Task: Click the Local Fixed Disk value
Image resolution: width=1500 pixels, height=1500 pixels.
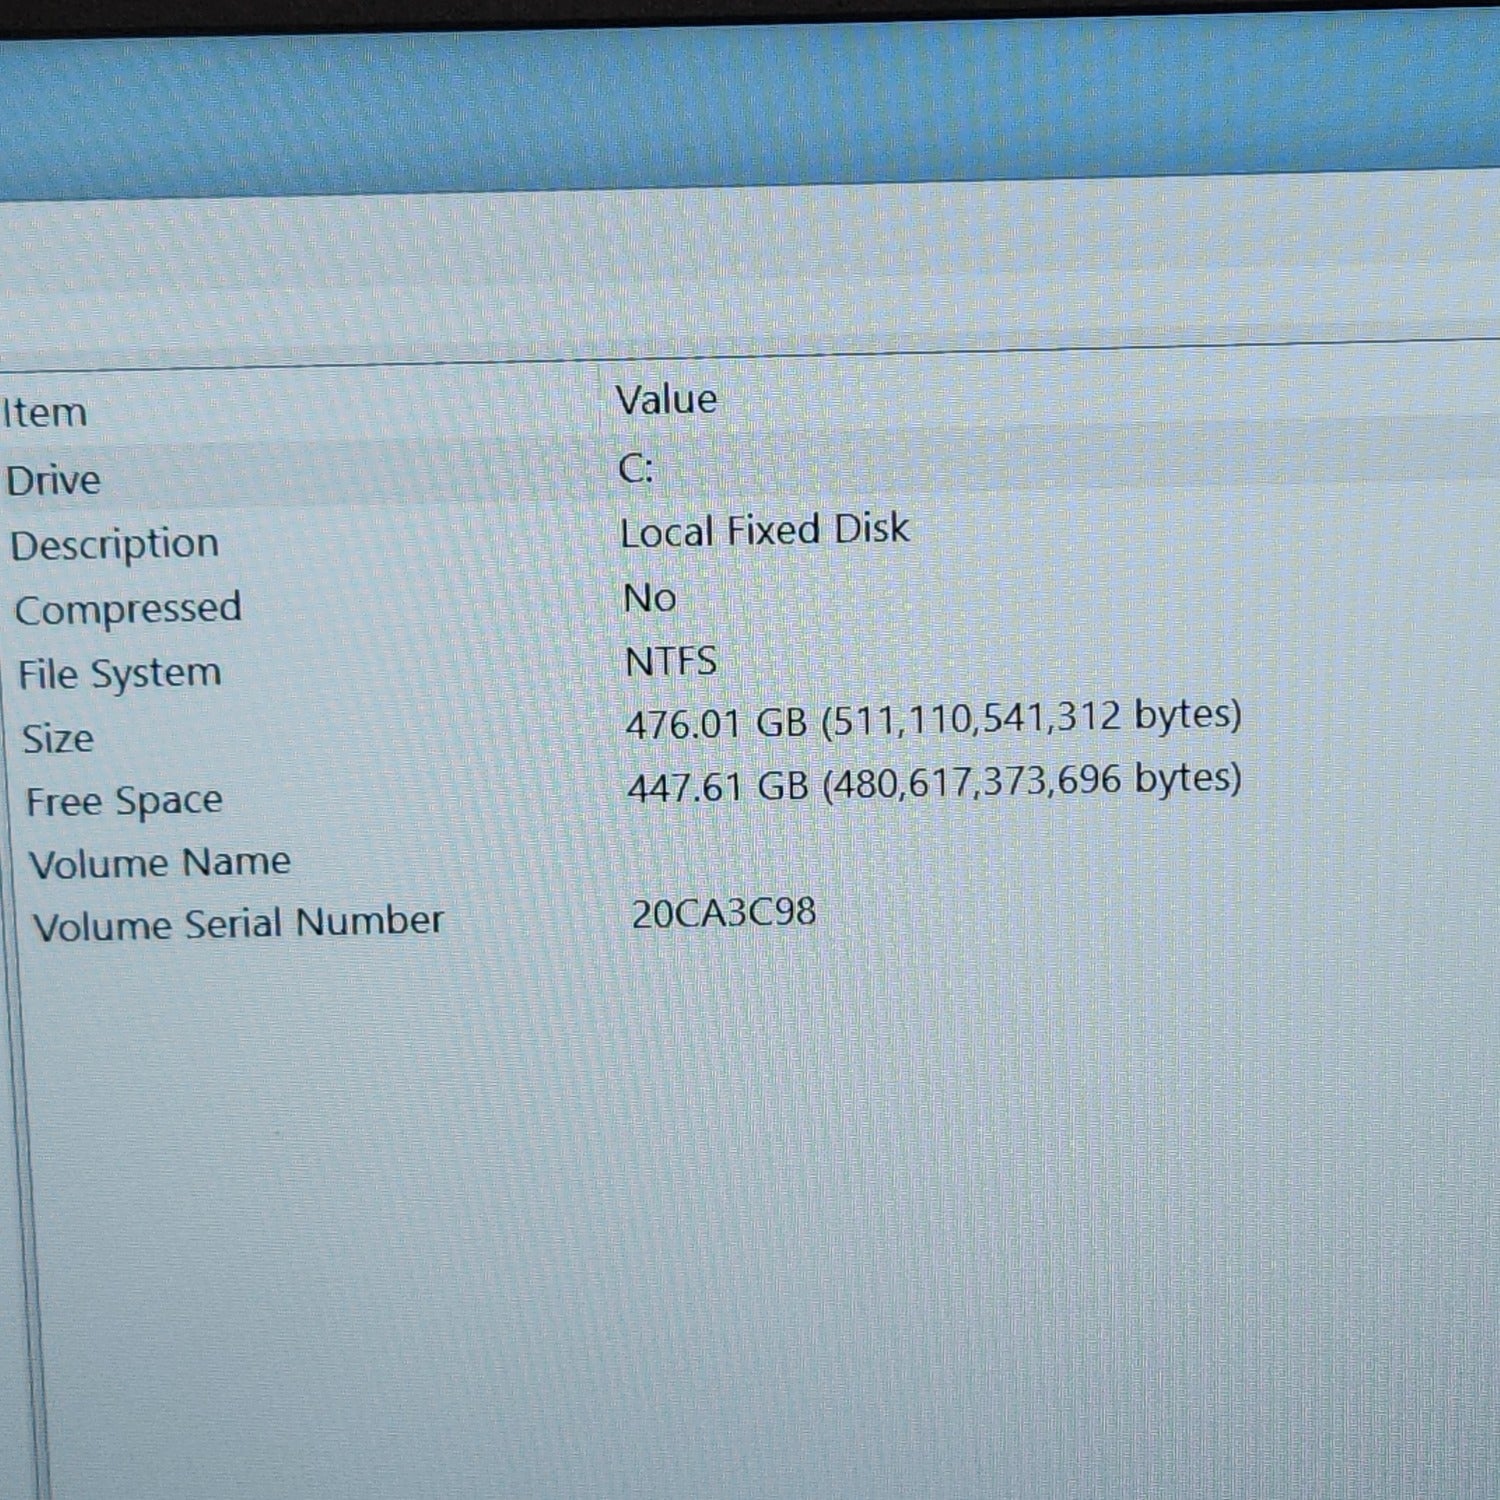Action: point(765,530)
